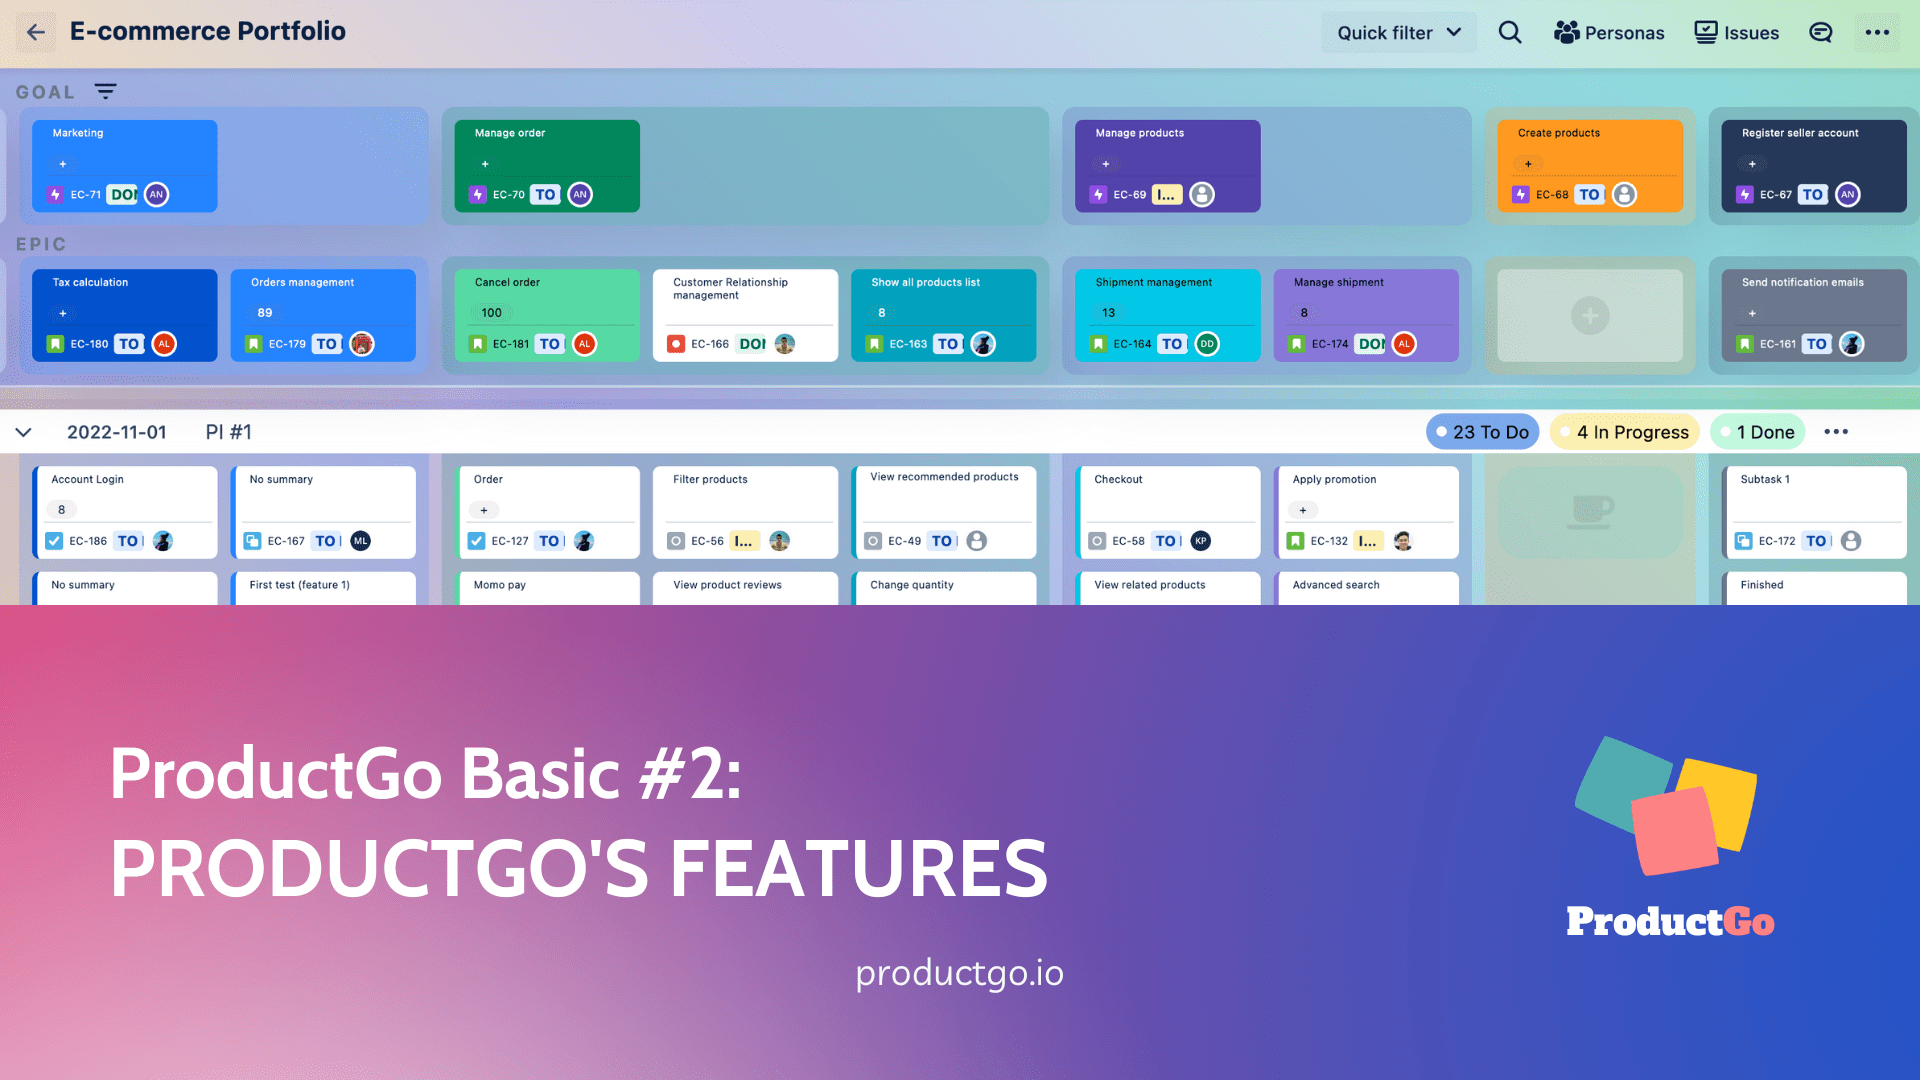
Task: Click the plus button on Manage products goal card
Action: pyautogui.click(x=1106, y=164)
